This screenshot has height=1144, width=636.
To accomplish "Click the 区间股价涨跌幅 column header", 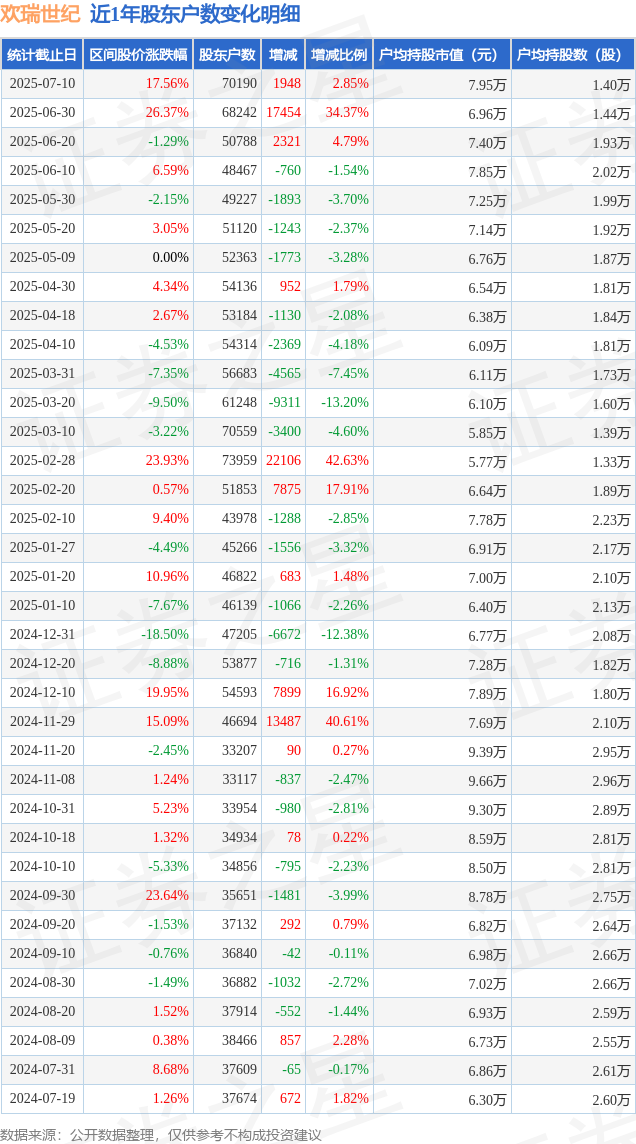I will (138, 55).
